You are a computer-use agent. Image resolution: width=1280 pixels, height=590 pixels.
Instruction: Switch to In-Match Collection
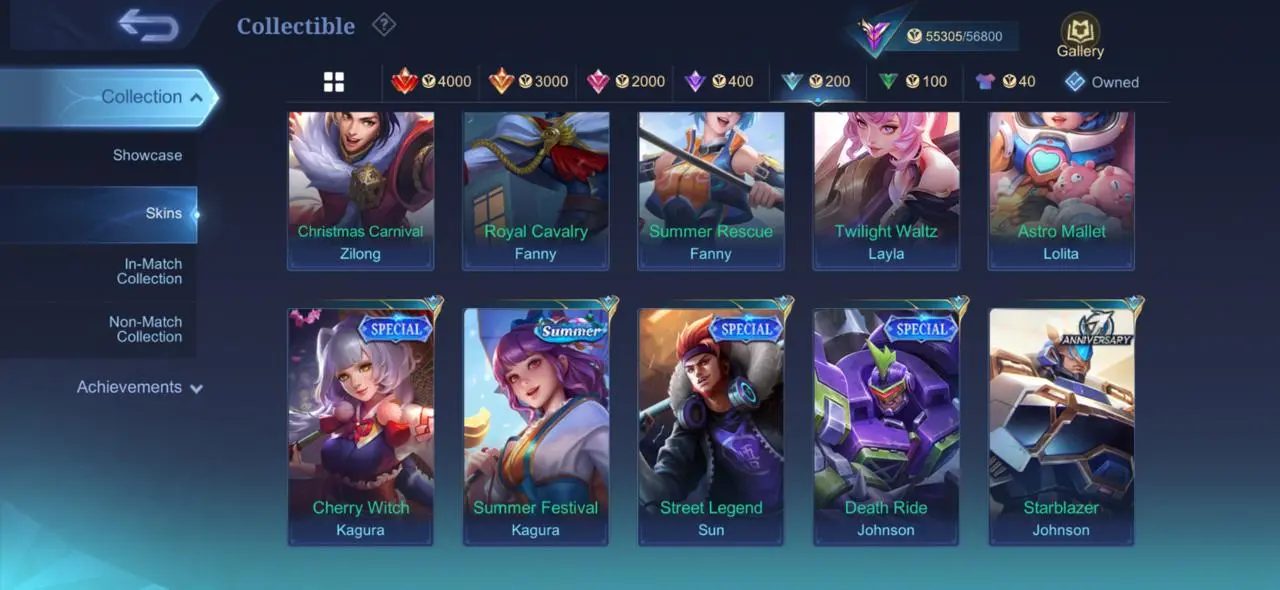149,271
